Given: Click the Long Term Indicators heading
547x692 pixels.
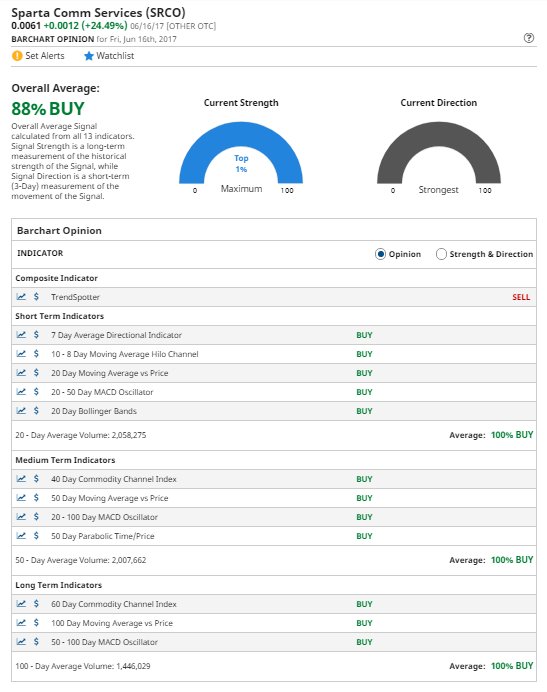Looking at the screenshot, I should coord(58,585).
